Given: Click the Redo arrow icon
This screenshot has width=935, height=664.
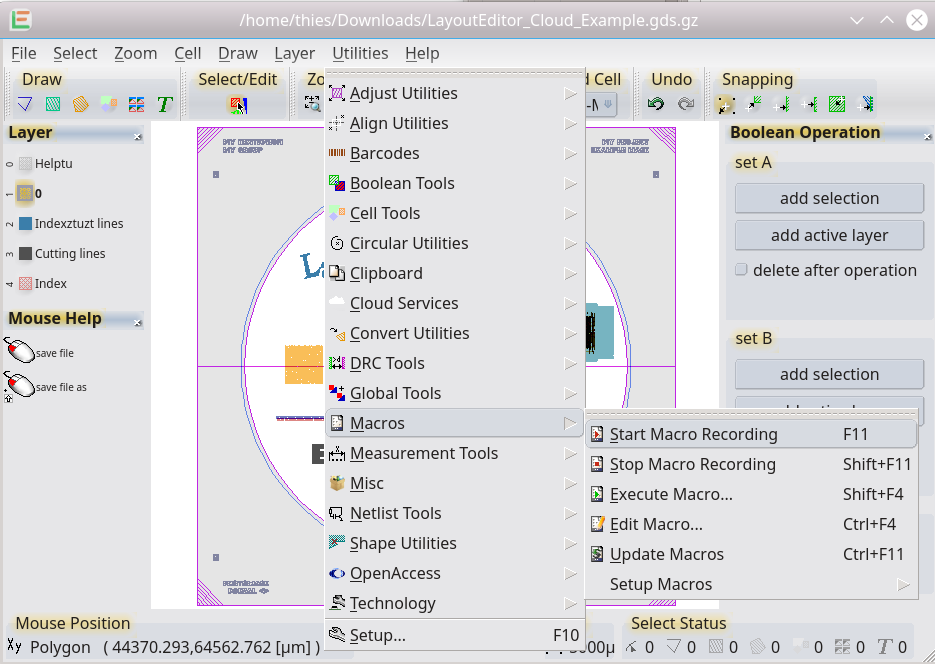Looking at the screenshot, I should pyautogui.click(x=686, y=104).
